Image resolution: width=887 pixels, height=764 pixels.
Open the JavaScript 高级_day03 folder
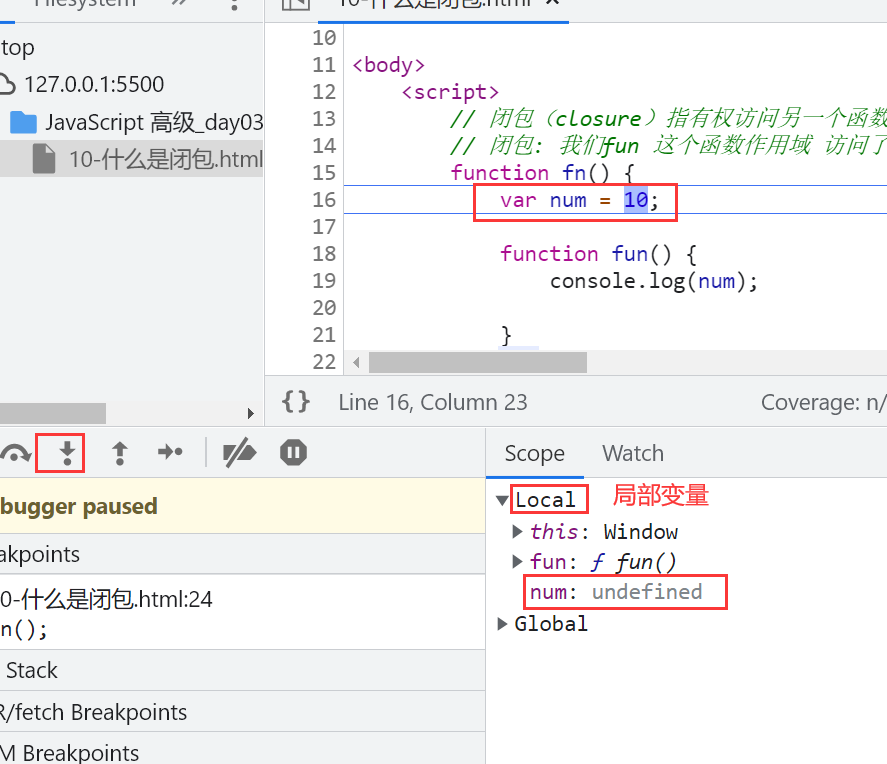(x=153, y=122)
